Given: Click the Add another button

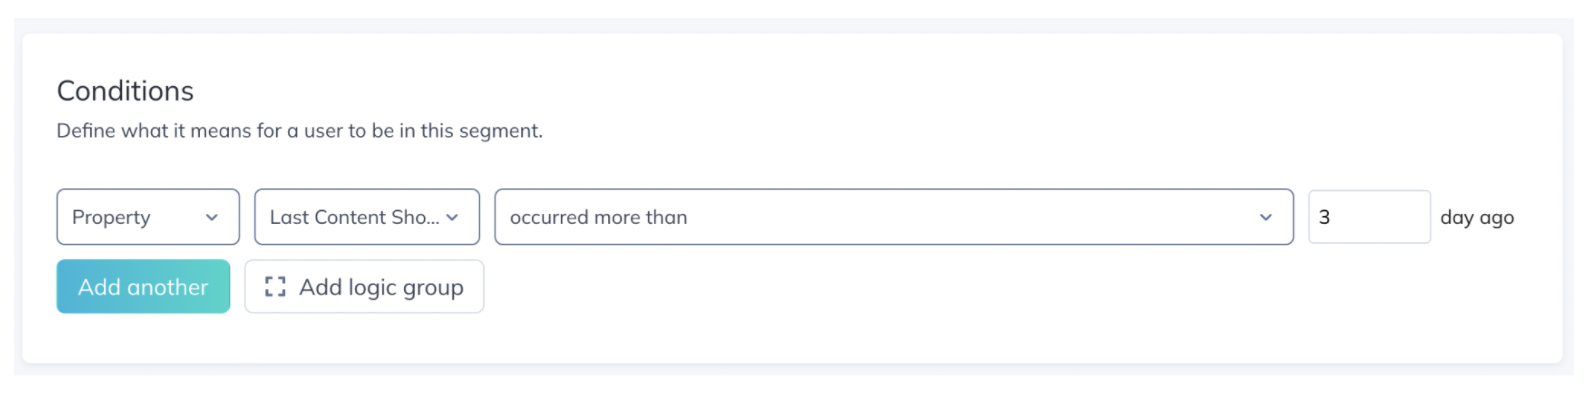Looking at the screenshot, I should point(143,287).
